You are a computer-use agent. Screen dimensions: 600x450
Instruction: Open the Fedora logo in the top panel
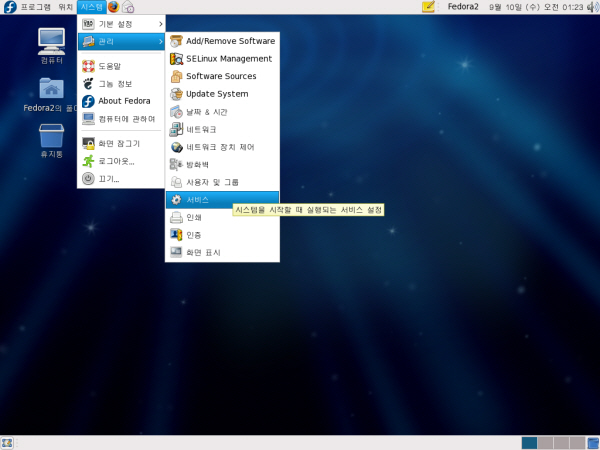point(10,7)
